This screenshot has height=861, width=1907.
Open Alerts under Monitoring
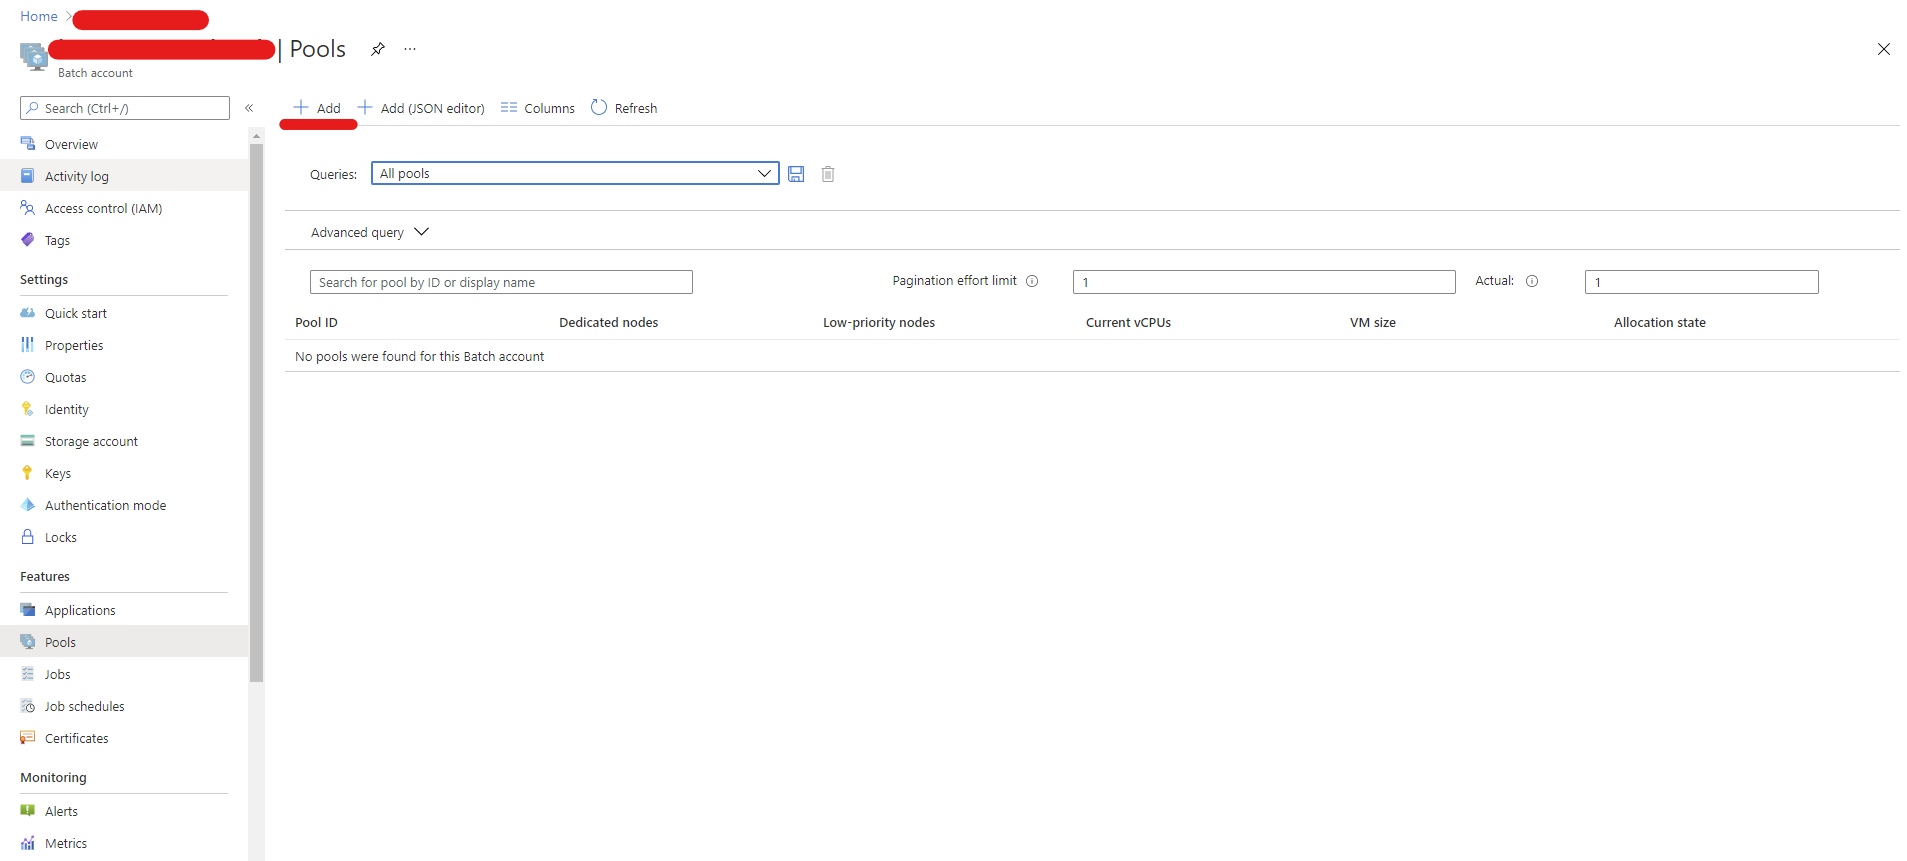click(x=124, y=811)
